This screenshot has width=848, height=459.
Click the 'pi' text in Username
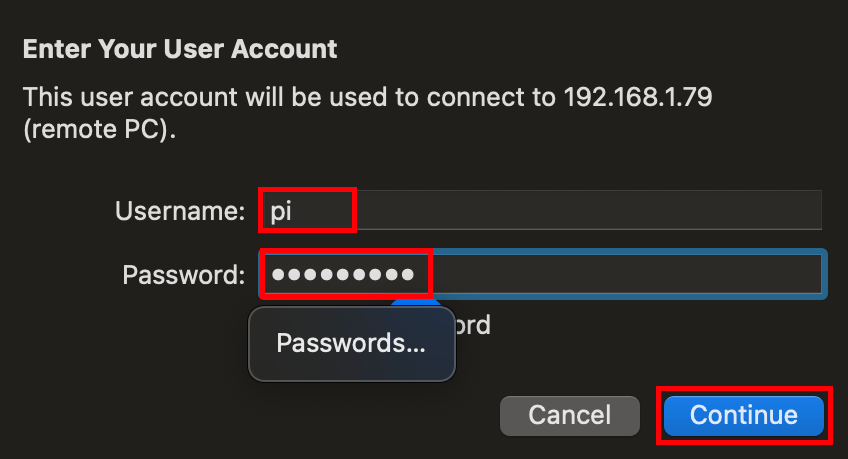[x=281, y=211]
